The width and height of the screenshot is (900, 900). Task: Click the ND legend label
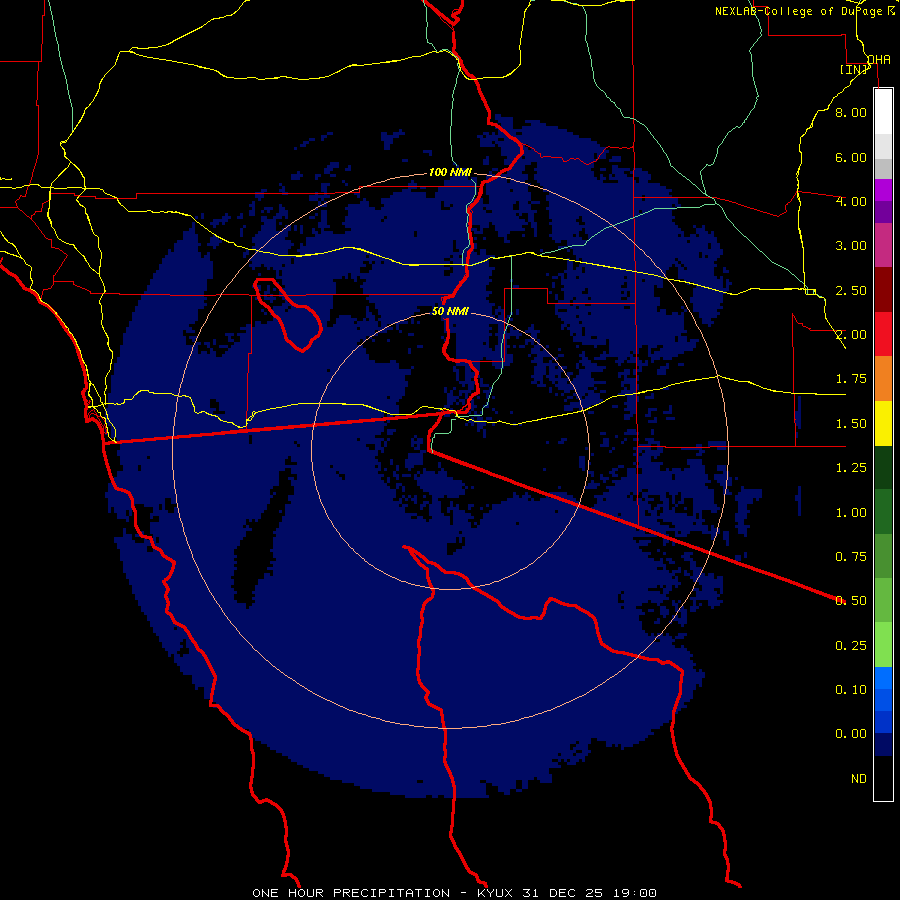pyautogui.click(x=859, y=779)
